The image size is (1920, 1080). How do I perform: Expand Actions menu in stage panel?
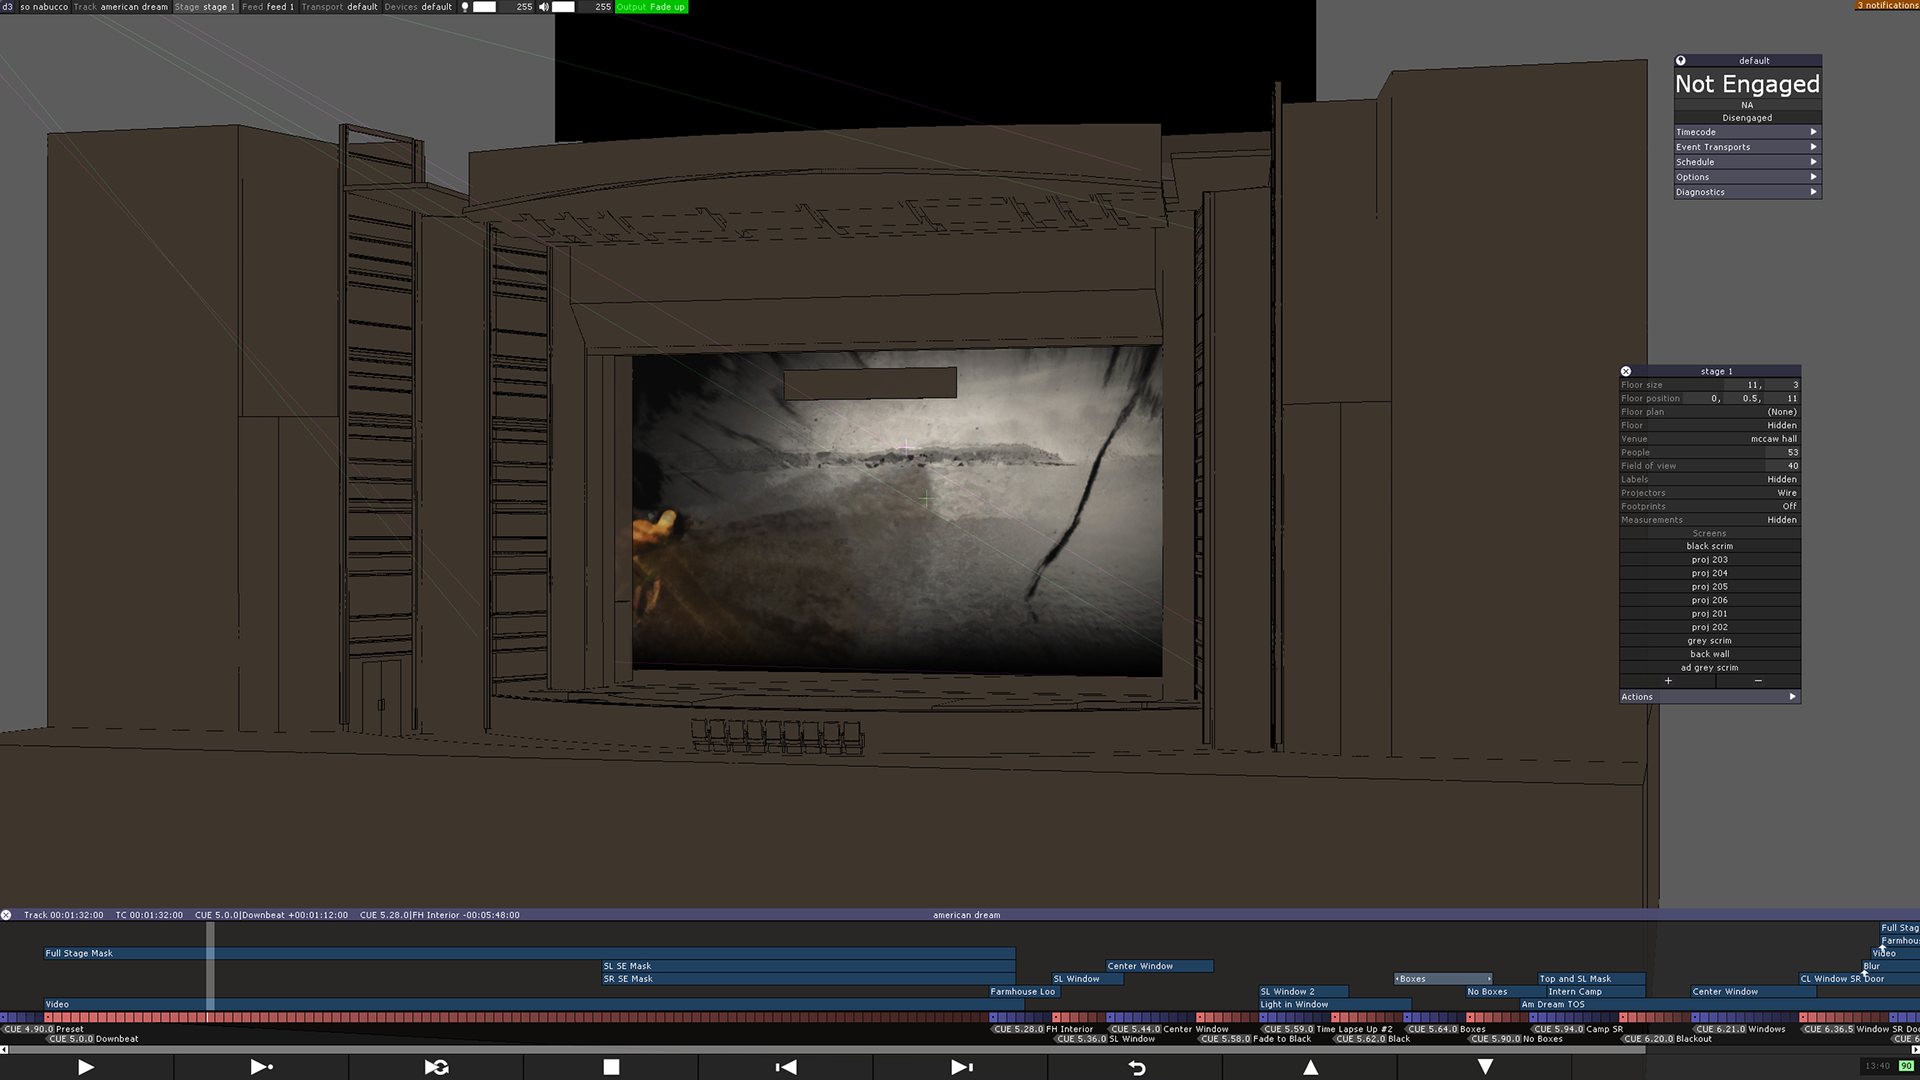[1709, 697]
